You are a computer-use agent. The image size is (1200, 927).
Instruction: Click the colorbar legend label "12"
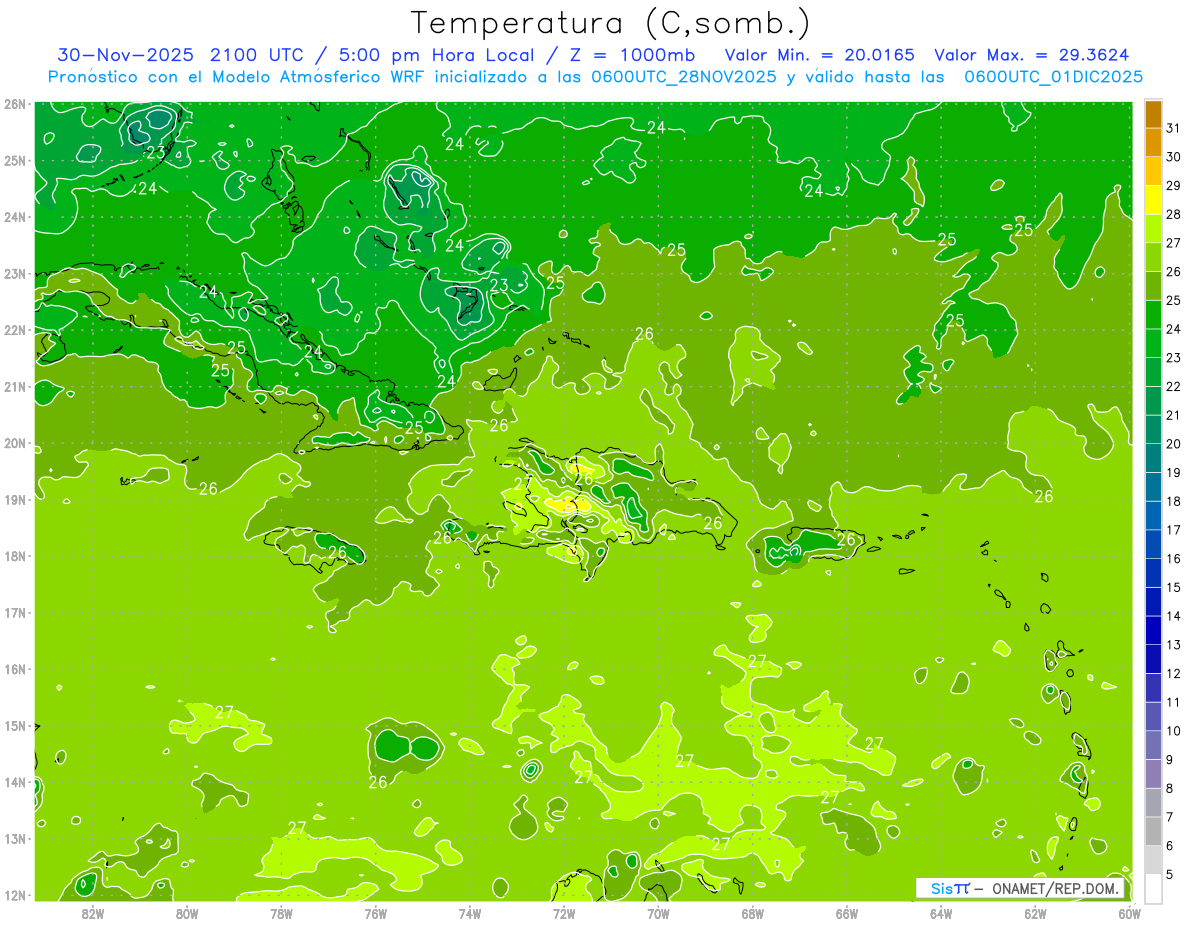pos(1174,673)
